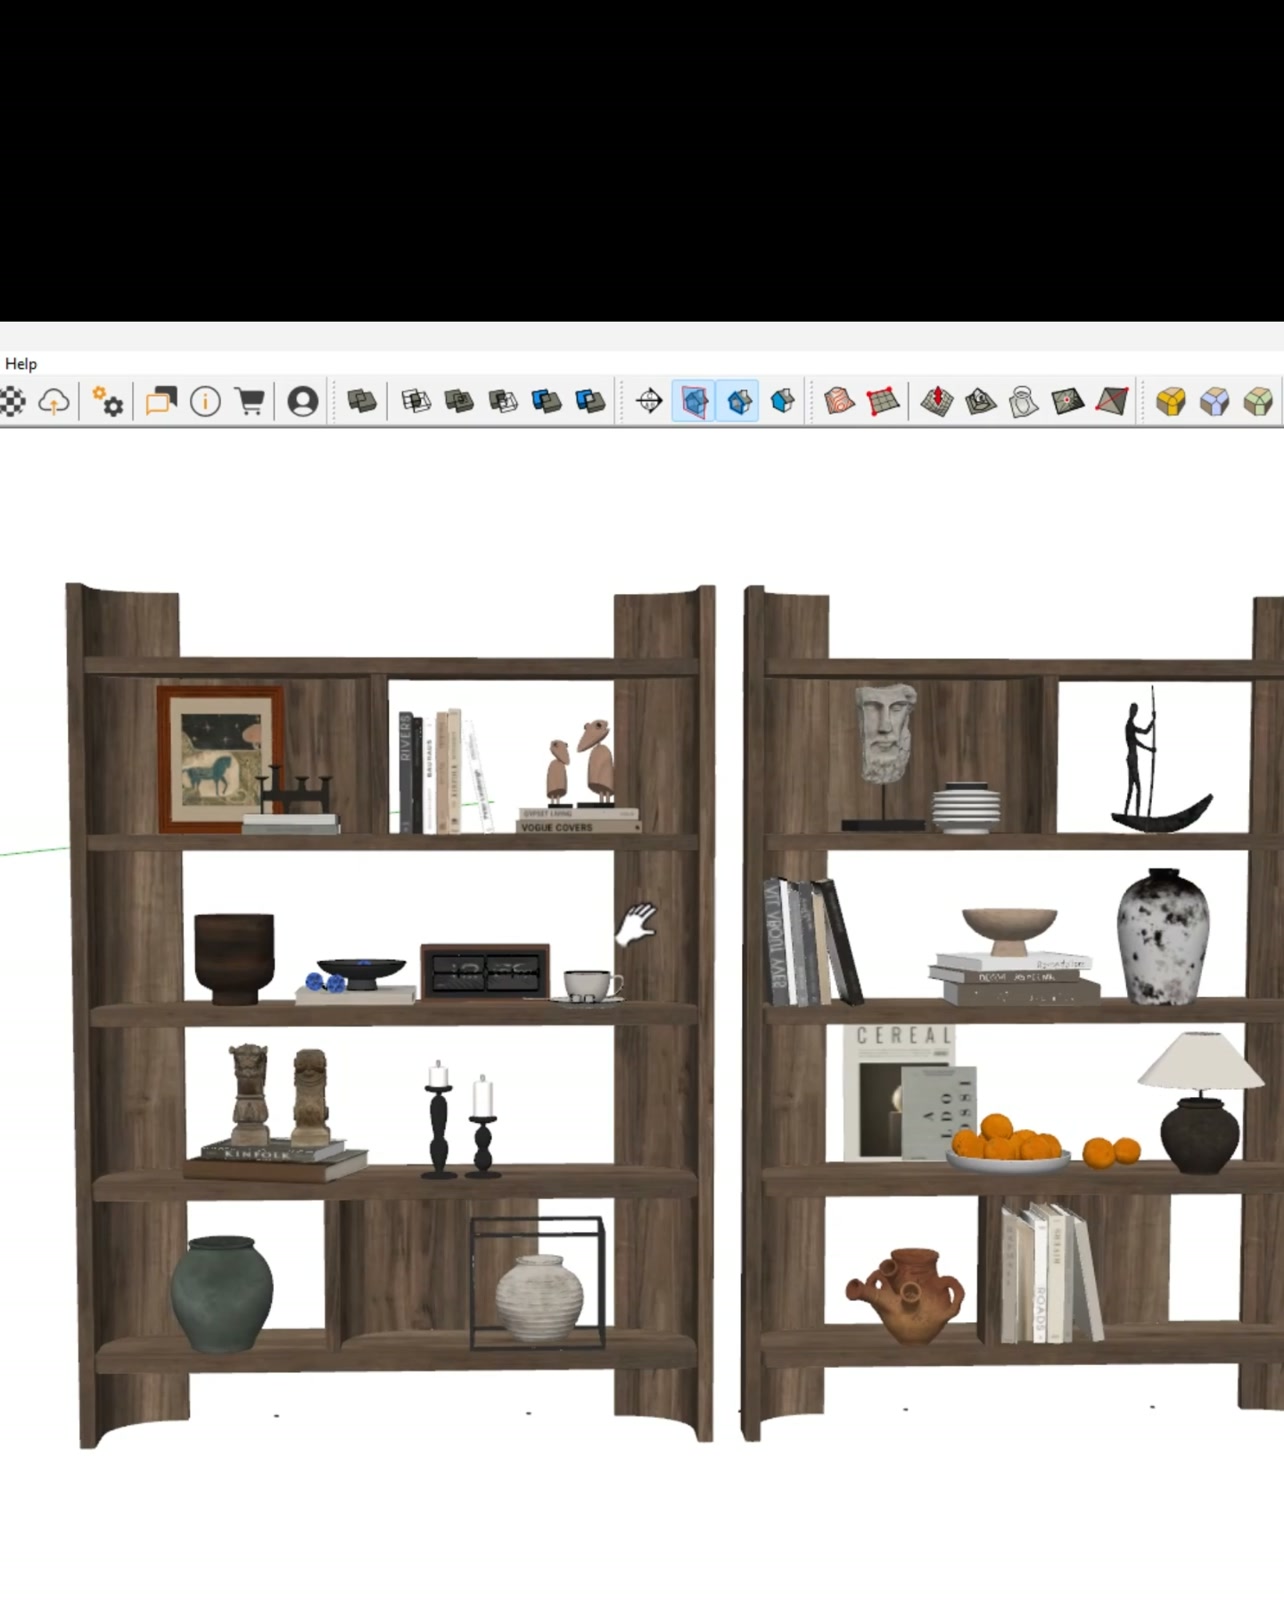Select the Outer Shell solid tool

coord(362,402)
